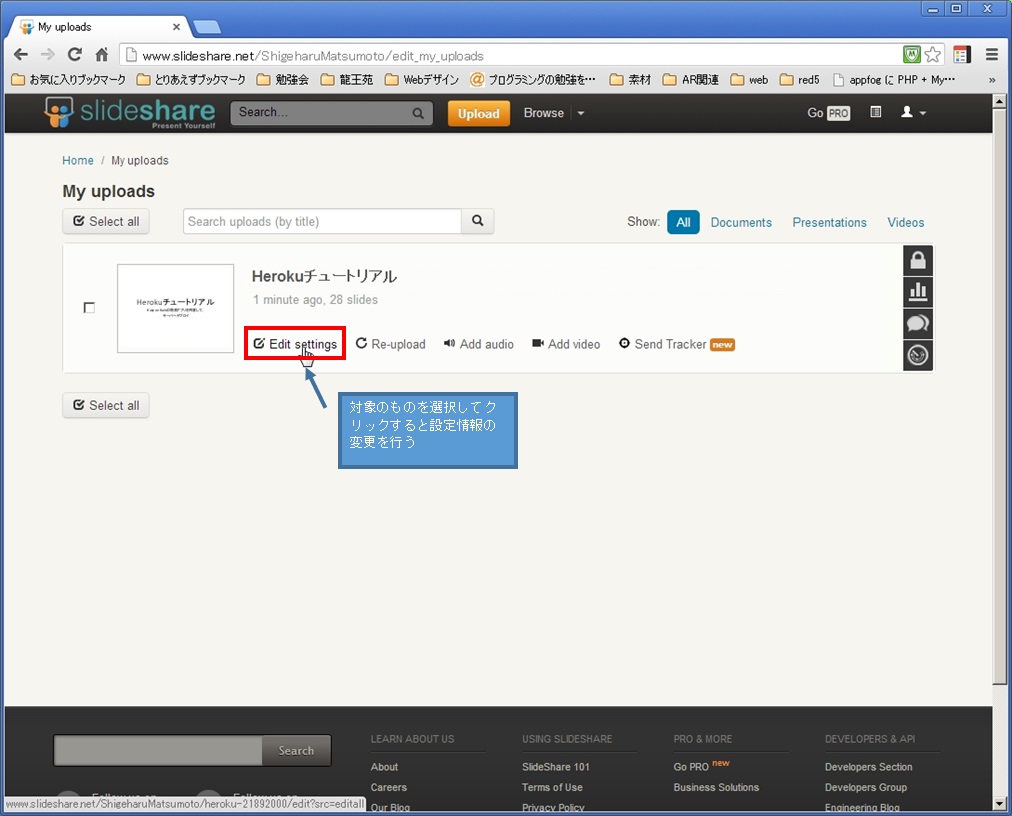Open Business Solutions footer link
This screenshot has height=816, width=1012.
tap(716, 787)
